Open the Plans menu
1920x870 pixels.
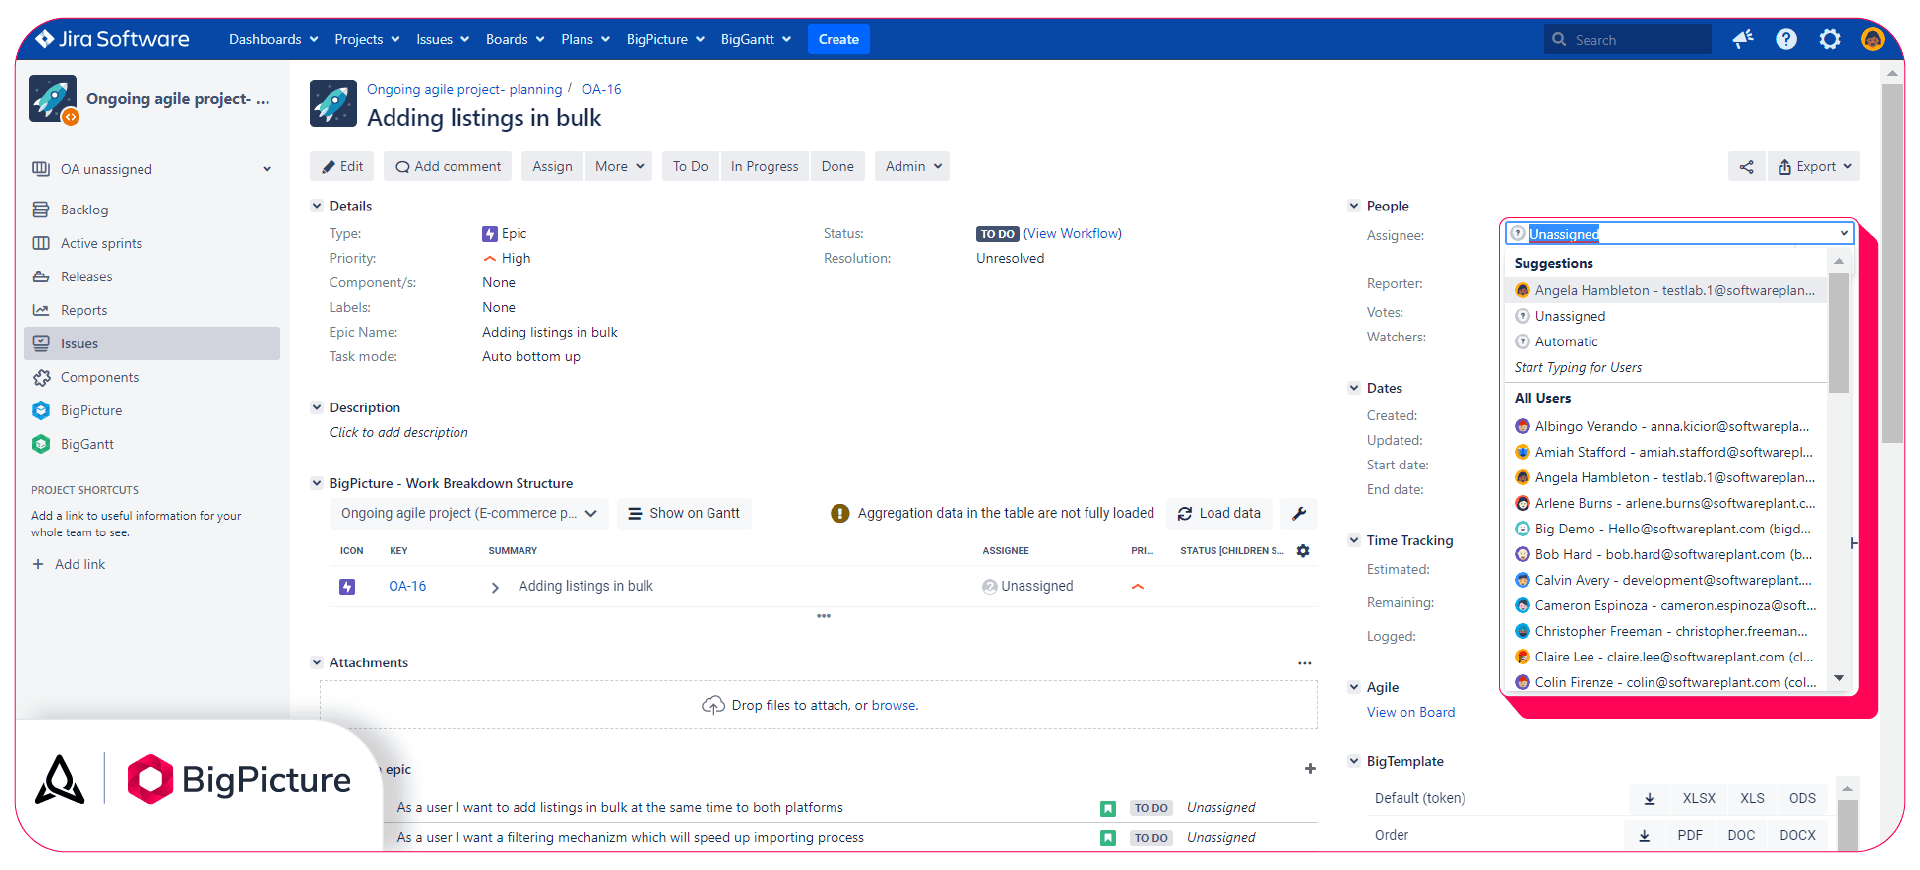(585, 39)
